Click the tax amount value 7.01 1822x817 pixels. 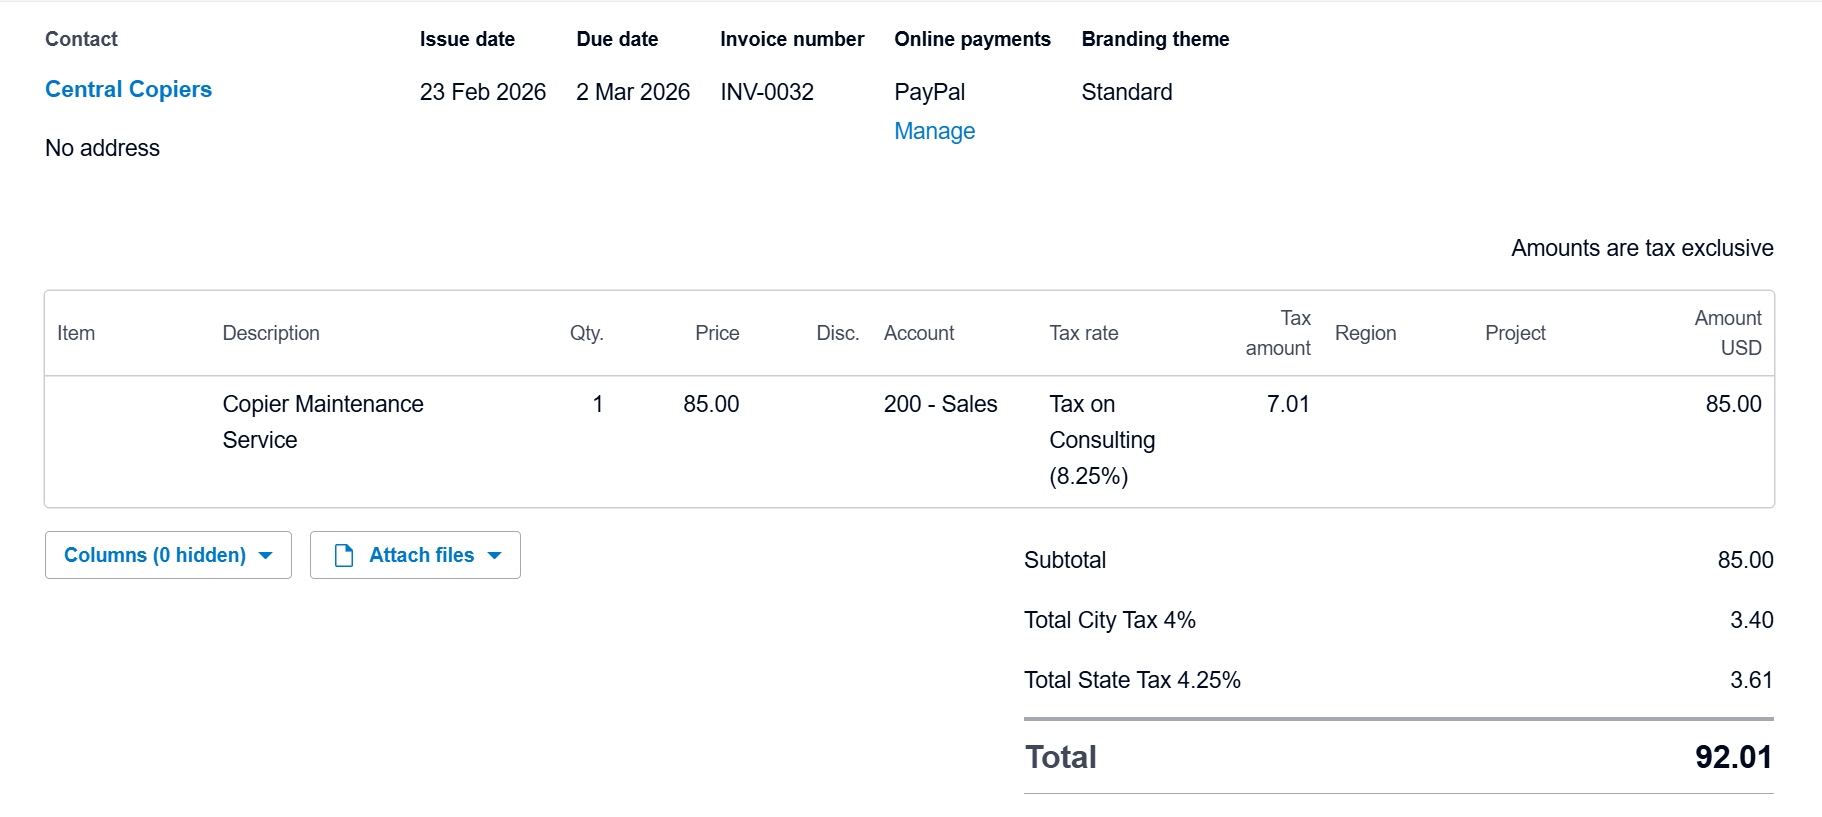pyautogui.click(x=1287, y=404)
